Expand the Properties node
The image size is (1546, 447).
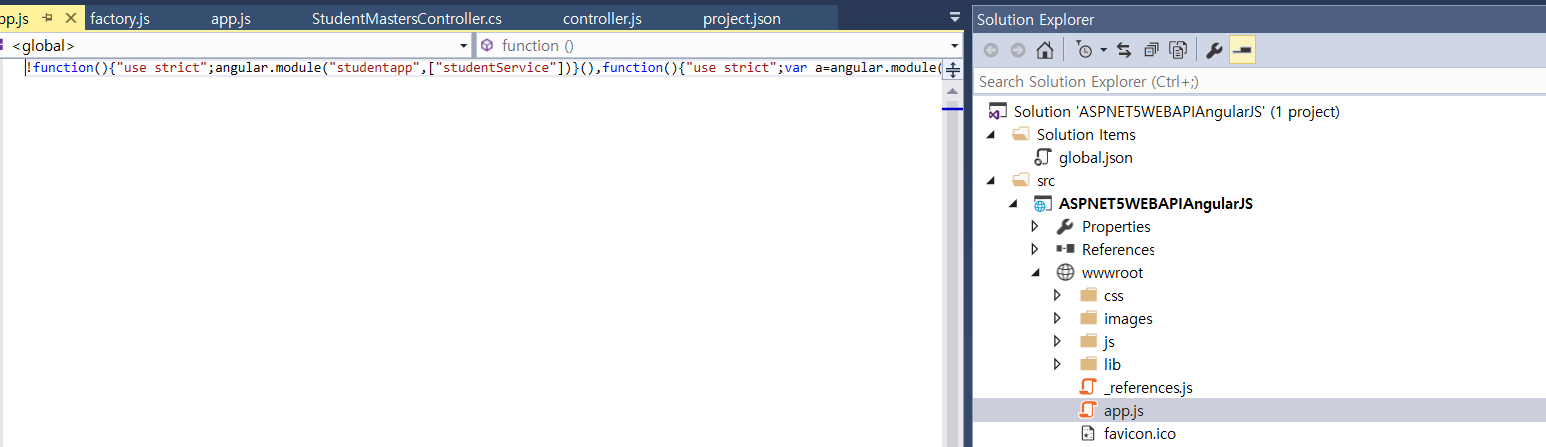1035,226
